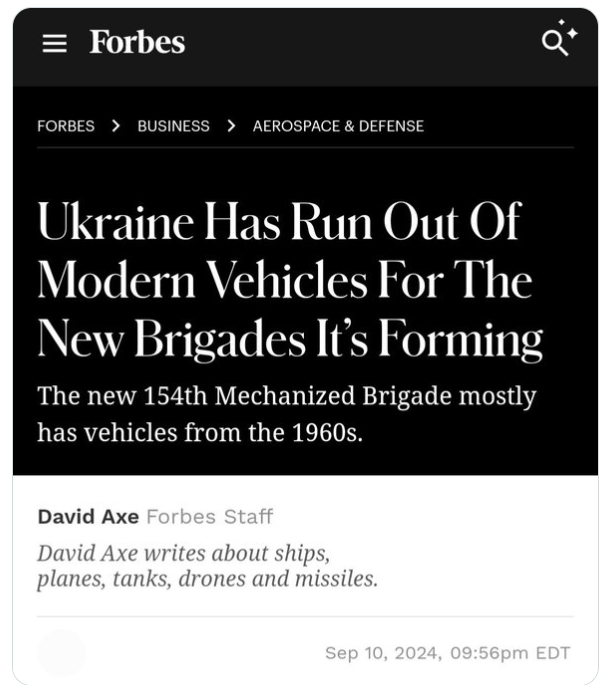Navigate to the BUSINESS breadcrumb section
Screen dimensions: 604x685
pos(173,126)
